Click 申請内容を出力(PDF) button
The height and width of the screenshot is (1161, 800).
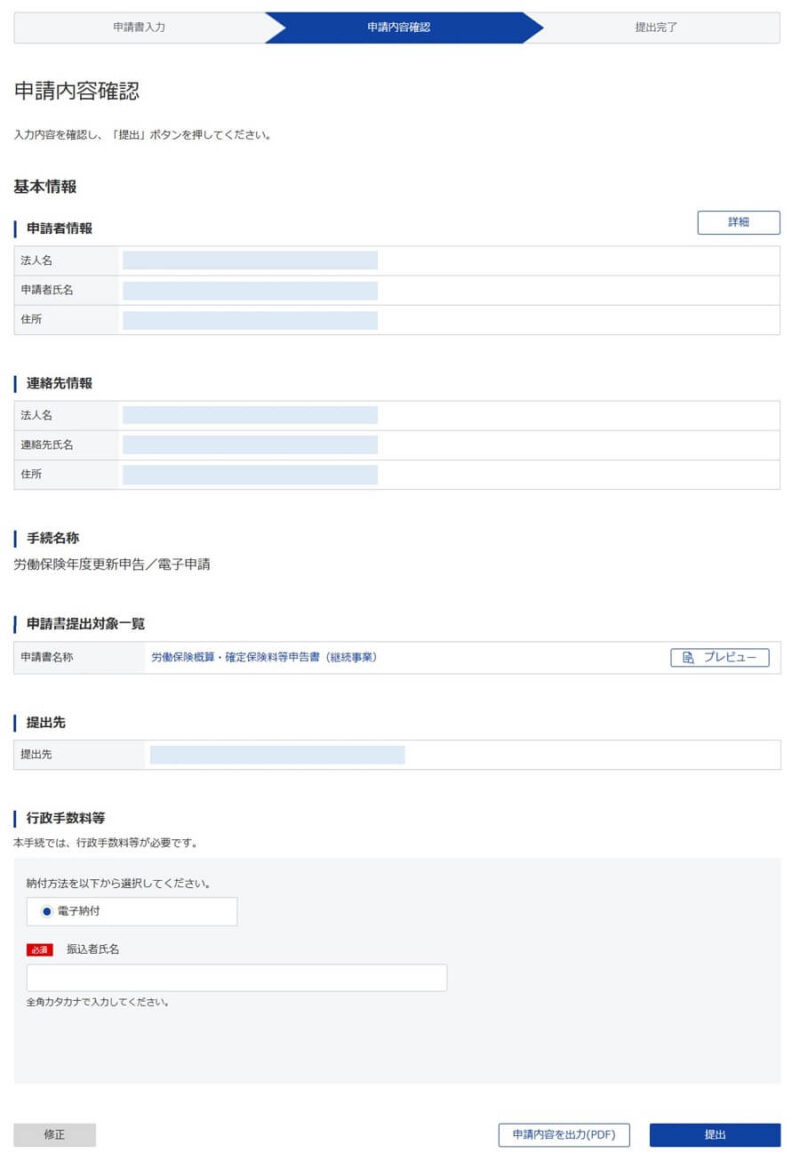[x=564, y=1134]
